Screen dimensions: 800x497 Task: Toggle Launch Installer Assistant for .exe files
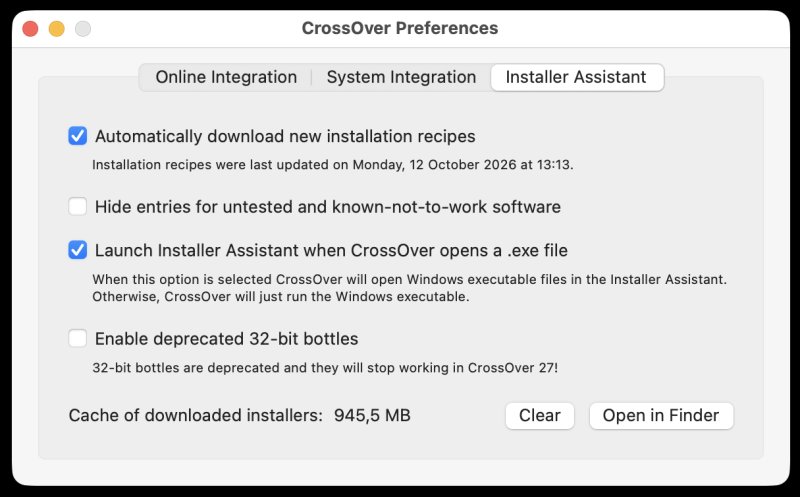pos(78,251)
